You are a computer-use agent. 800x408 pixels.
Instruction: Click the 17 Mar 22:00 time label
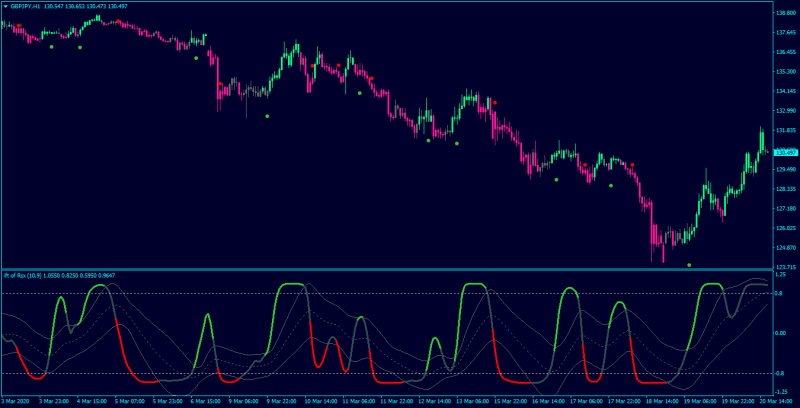(625, 402)
